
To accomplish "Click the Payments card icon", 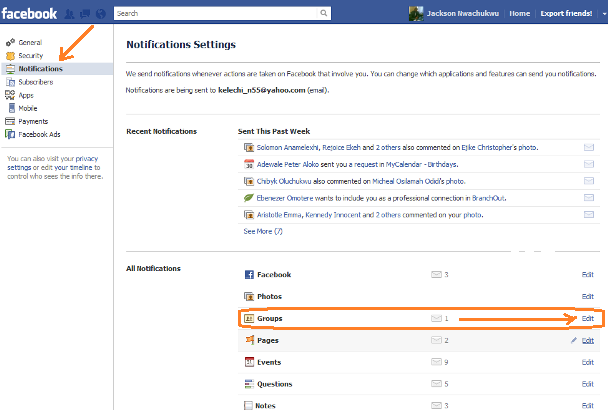I will [10, 121].
